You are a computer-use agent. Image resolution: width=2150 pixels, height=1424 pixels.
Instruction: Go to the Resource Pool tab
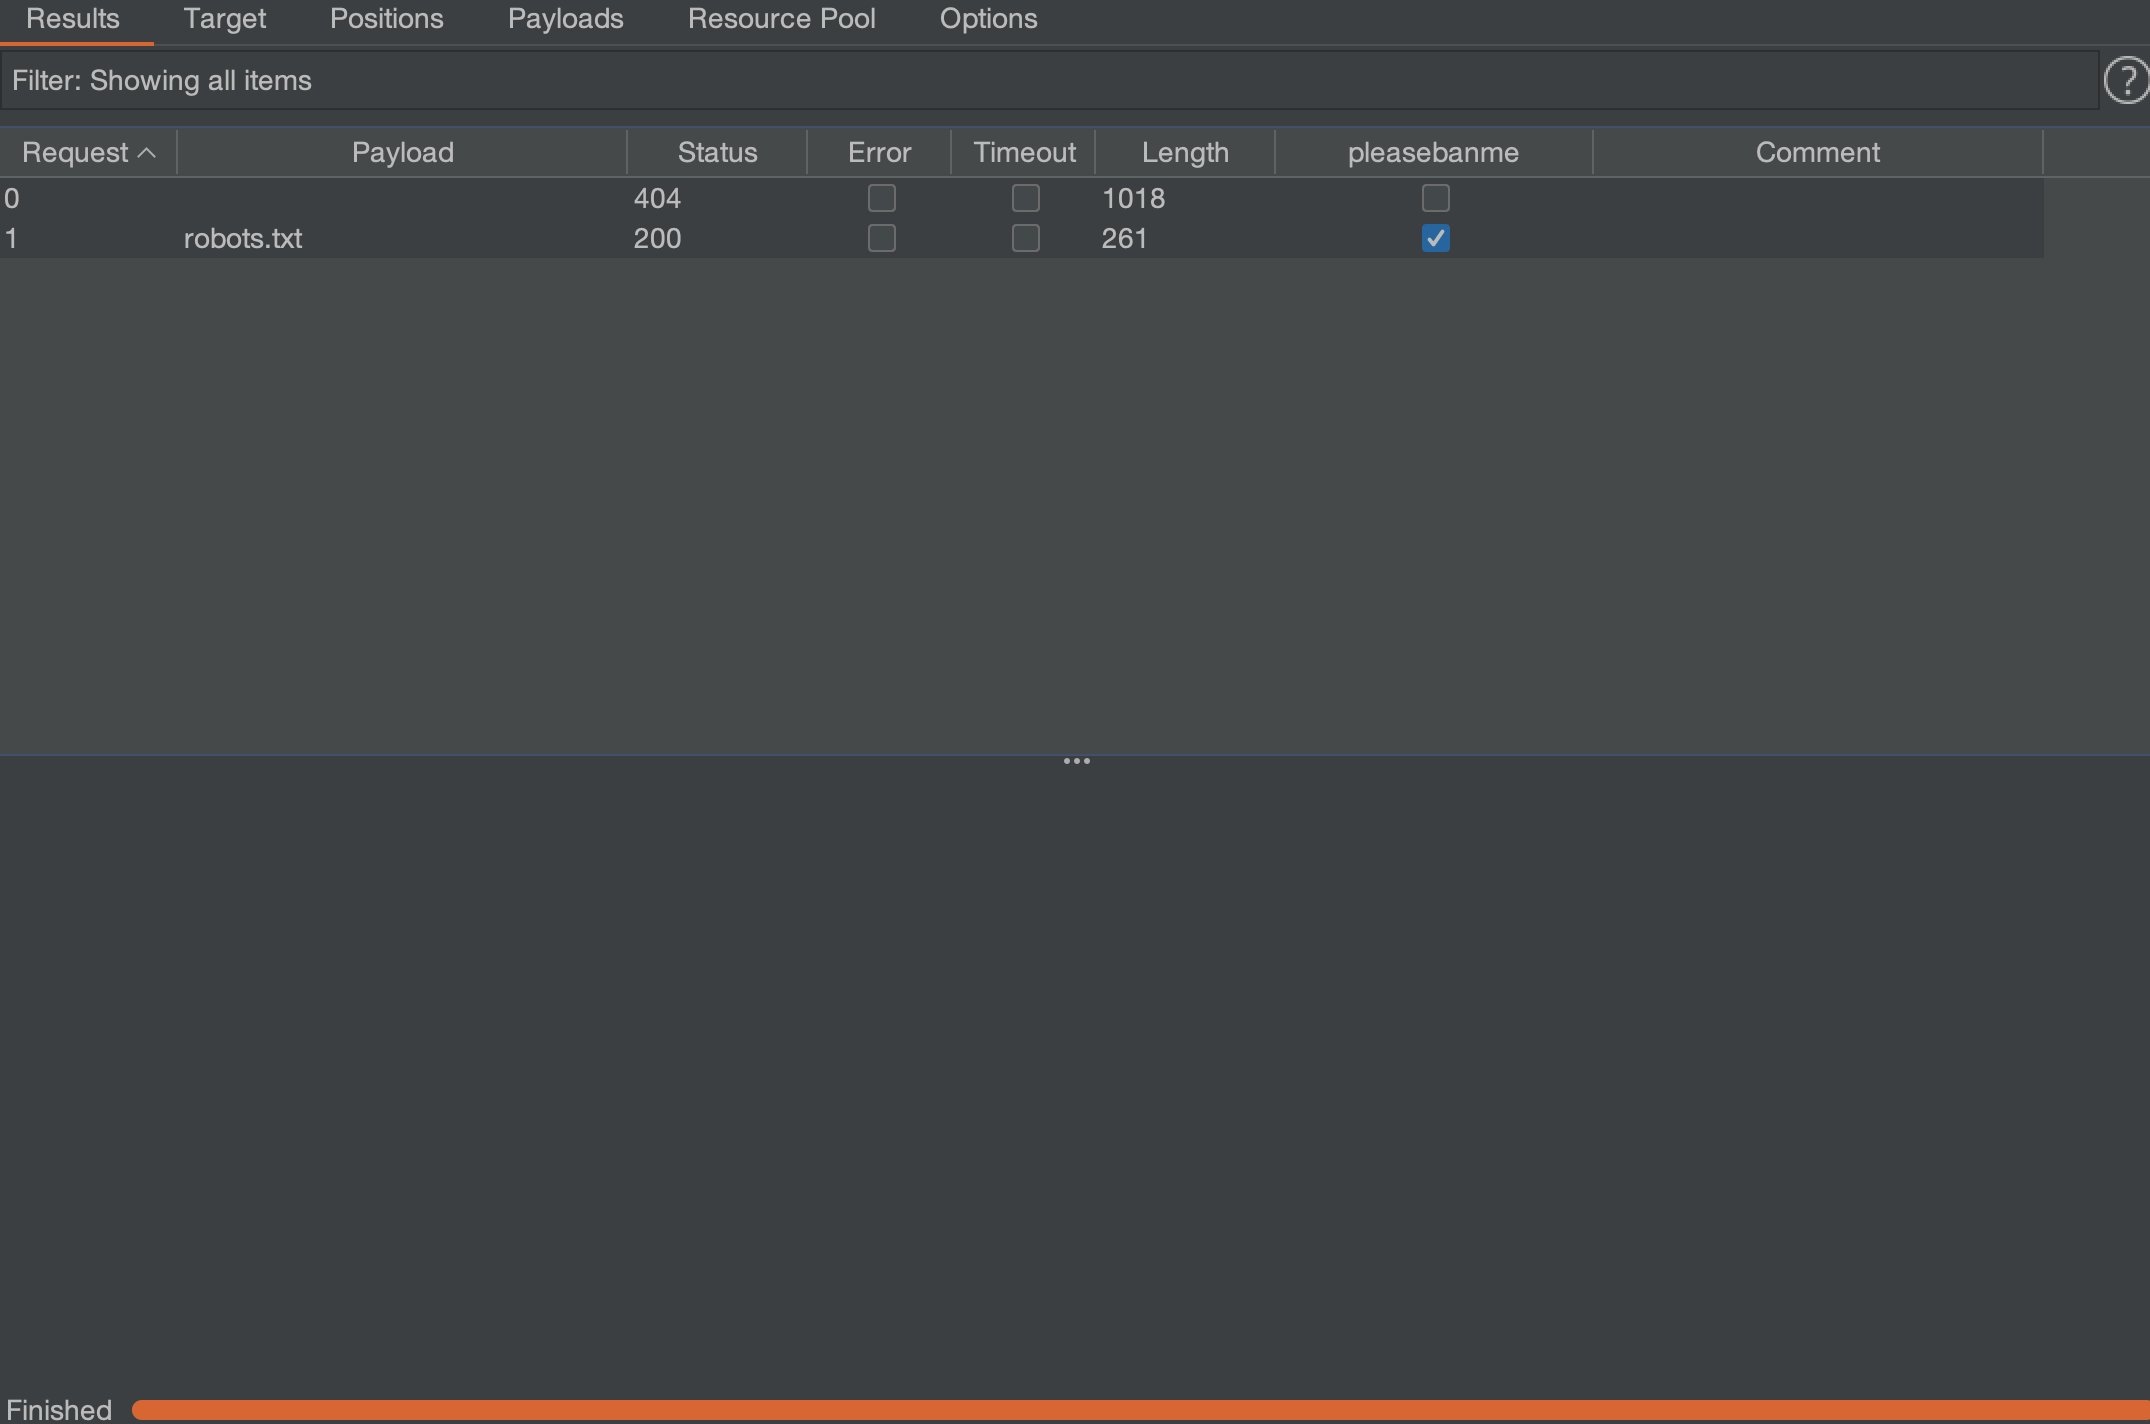tap(781, 19)
